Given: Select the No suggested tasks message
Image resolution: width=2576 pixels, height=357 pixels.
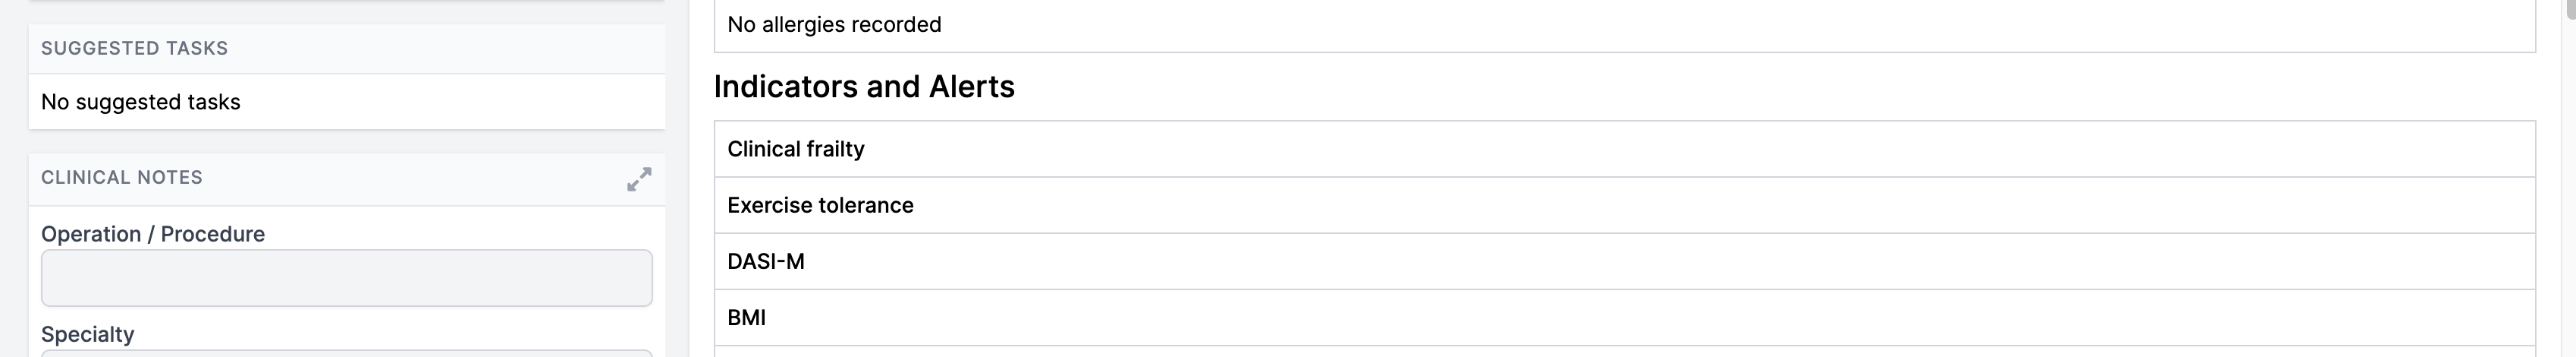Looking at the screenshot, I should [141, 102].
